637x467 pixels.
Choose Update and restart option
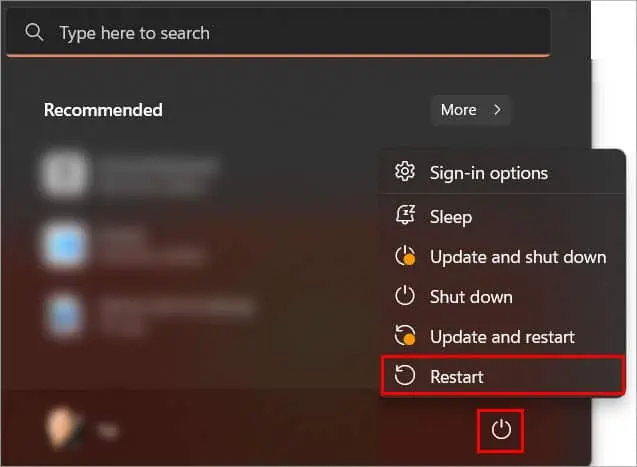point(502,337)
